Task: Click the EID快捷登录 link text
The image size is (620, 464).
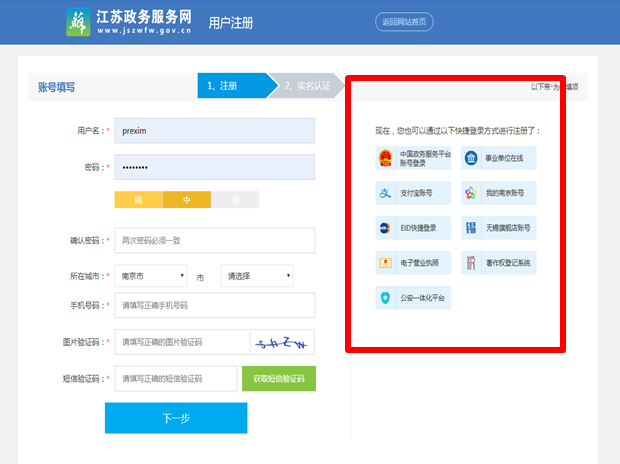Action: pyautogui.click(x=418, y=228)
